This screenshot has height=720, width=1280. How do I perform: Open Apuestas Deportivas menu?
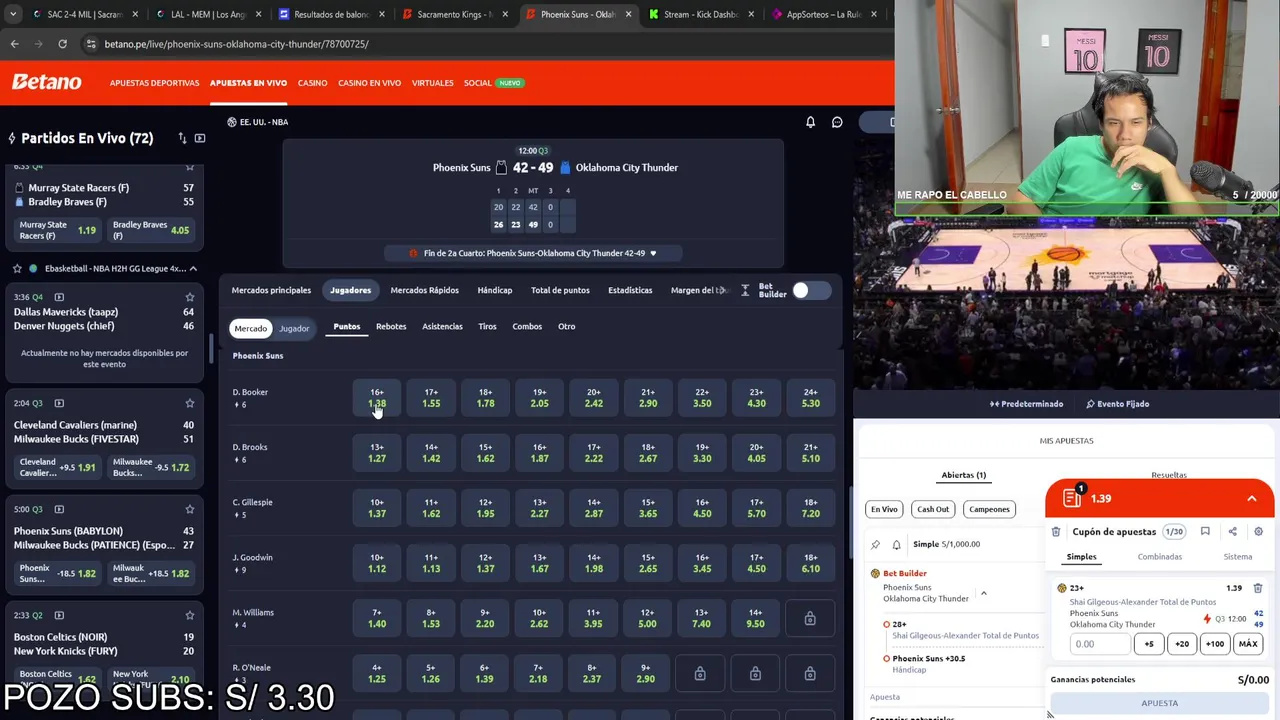pyautogui.click(x=154, y=83)
